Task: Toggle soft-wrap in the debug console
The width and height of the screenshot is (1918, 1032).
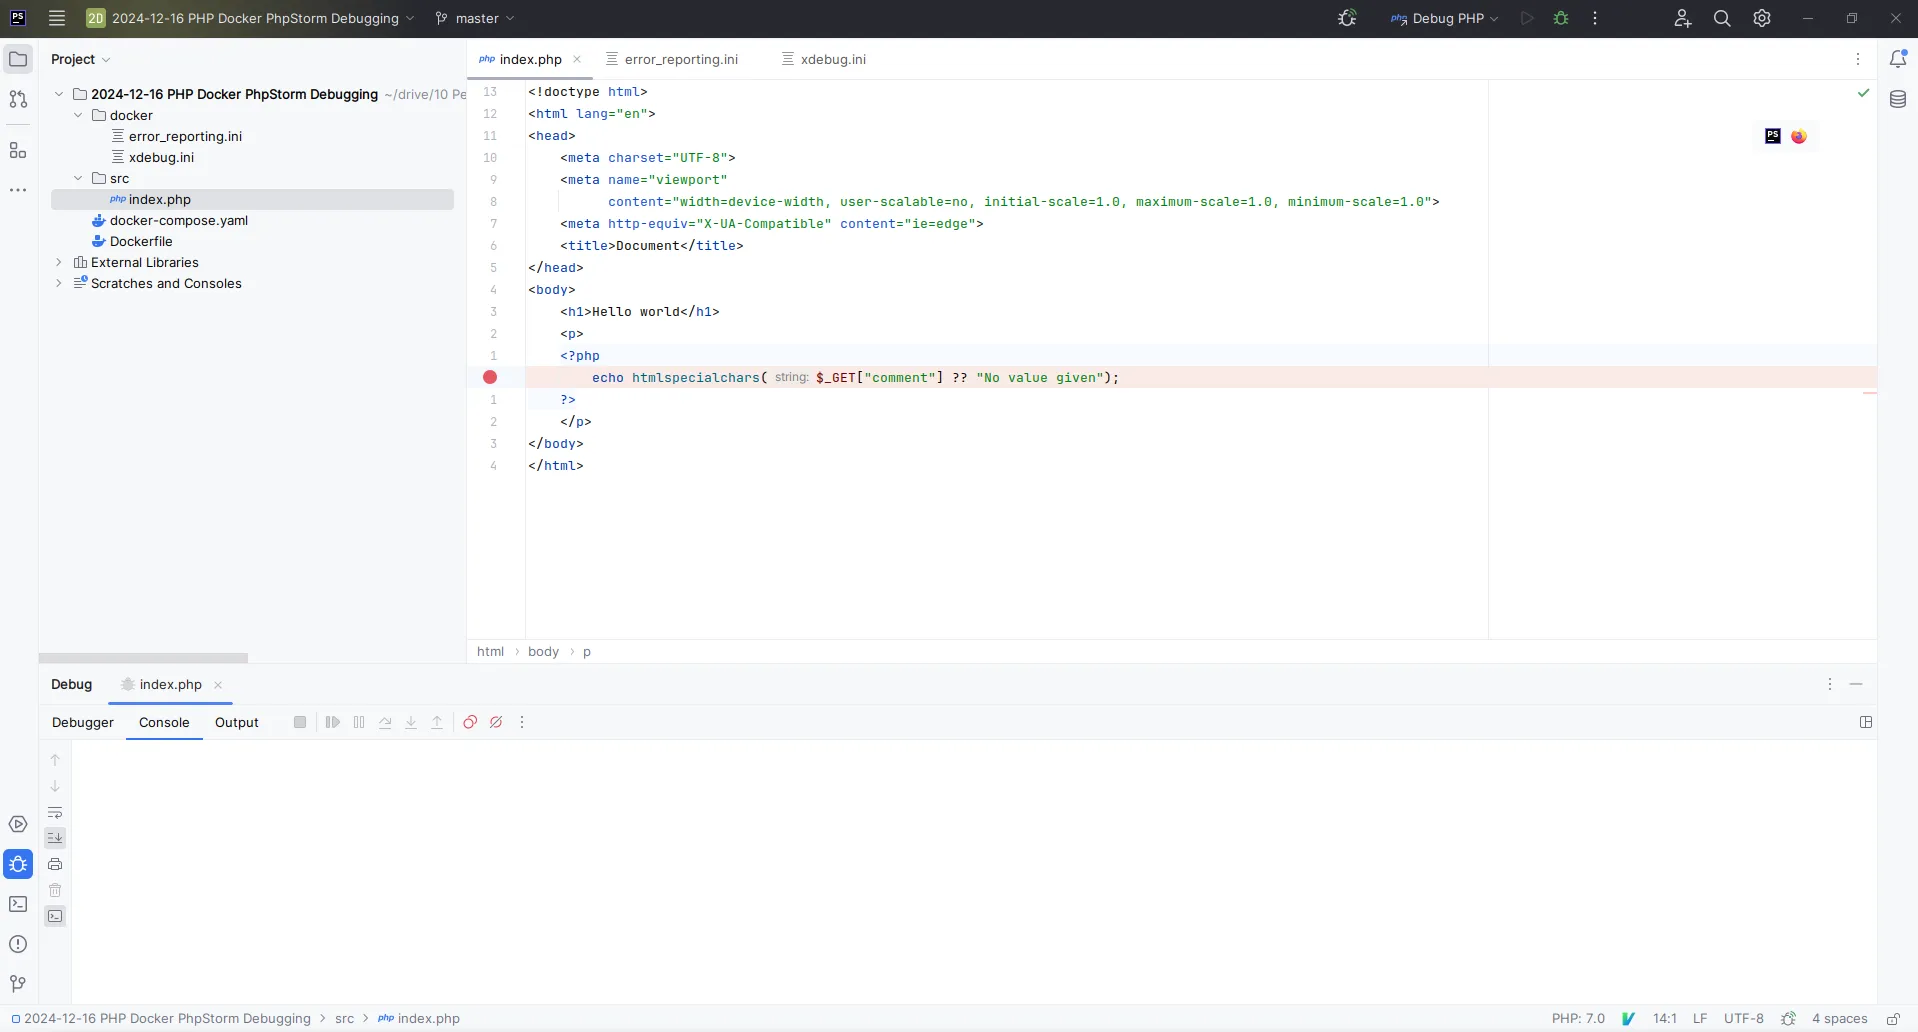Action: tap(55, 812)
